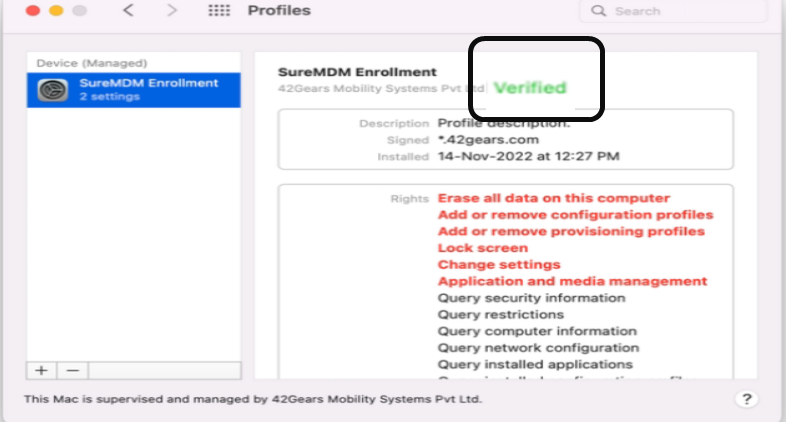The width and height of the screenshot is (786, 422).
Task: Click 'Query network configuration'
Action: tap(538, 347)
